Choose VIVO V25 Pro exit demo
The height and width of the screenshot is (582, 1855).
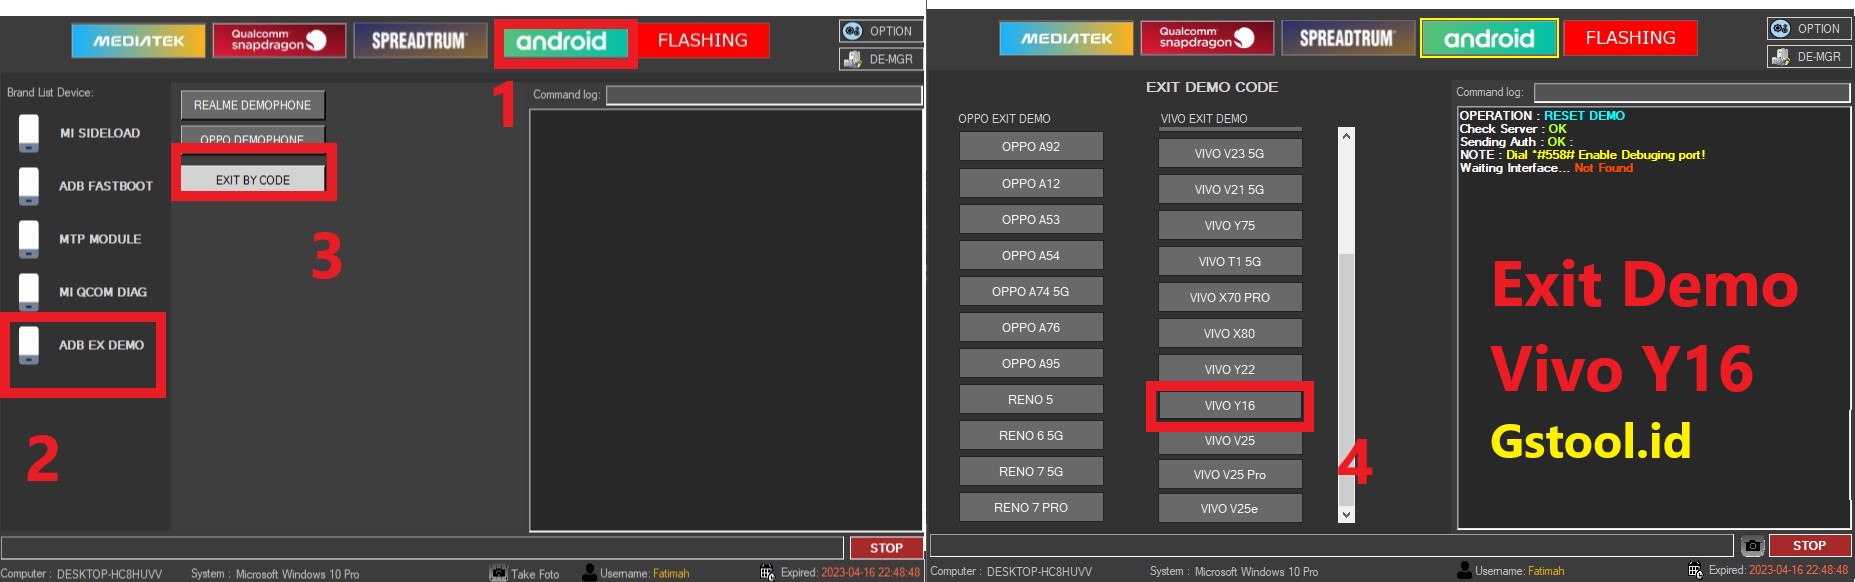tap(1230, 474)
